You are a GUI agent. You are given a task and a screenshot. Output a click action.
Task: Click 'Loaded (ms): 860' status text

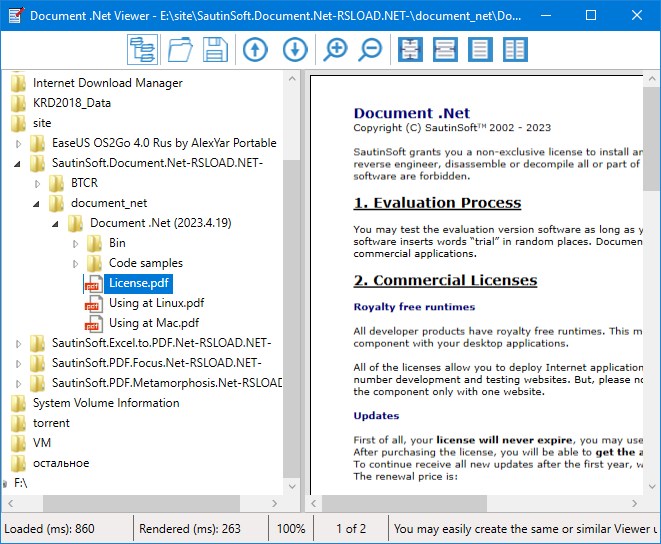tap(49, 528)
